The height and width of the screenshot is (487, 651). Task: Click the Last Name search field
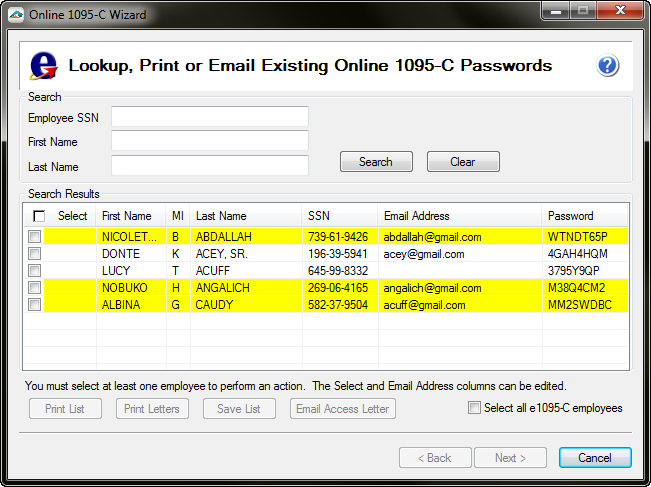coord(209,167)
